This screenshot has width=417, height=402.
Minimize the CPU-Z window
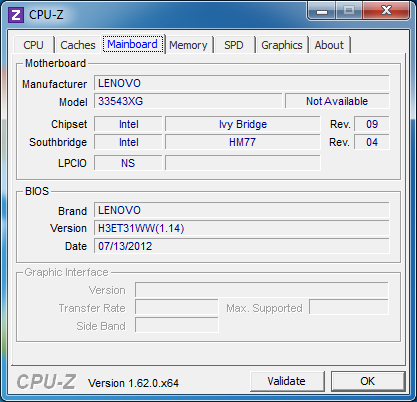[322, 11]
